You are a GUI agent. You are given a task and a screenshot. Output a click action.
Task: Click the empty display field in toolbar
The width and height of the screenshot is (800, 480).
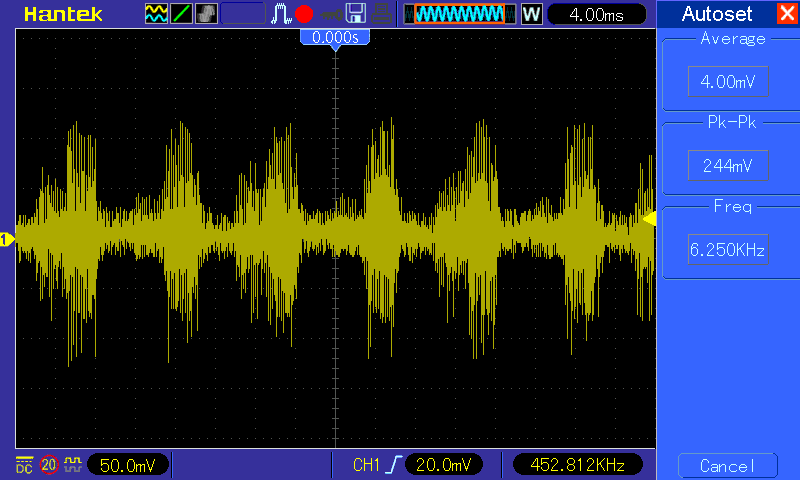[243, 14]
